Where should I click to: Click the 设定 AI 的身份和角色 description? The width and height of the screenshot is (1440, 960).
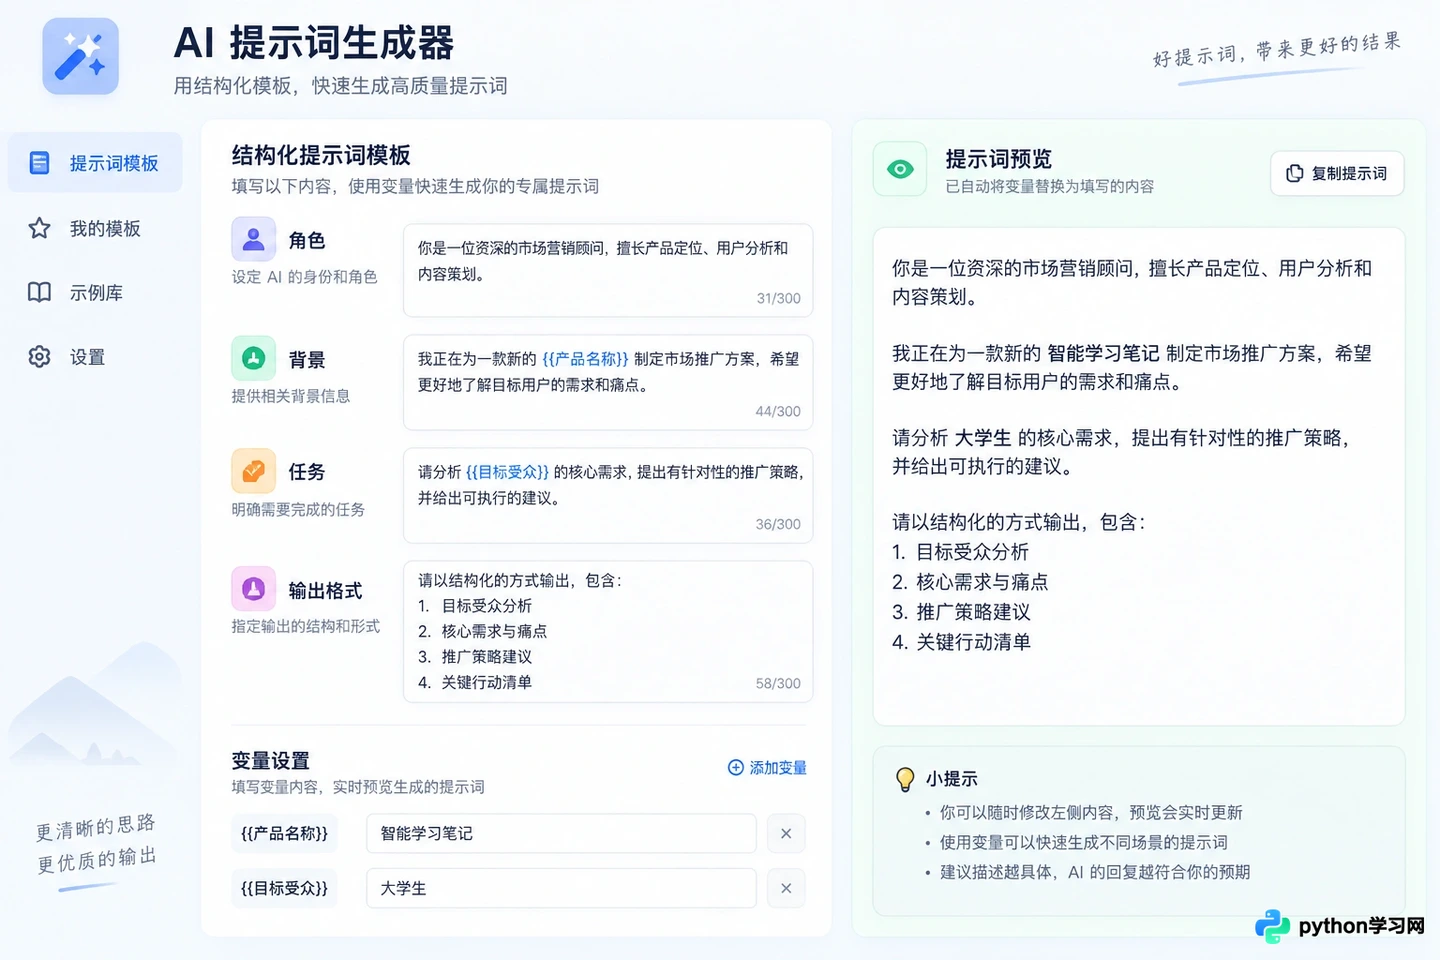coord(305,277)
